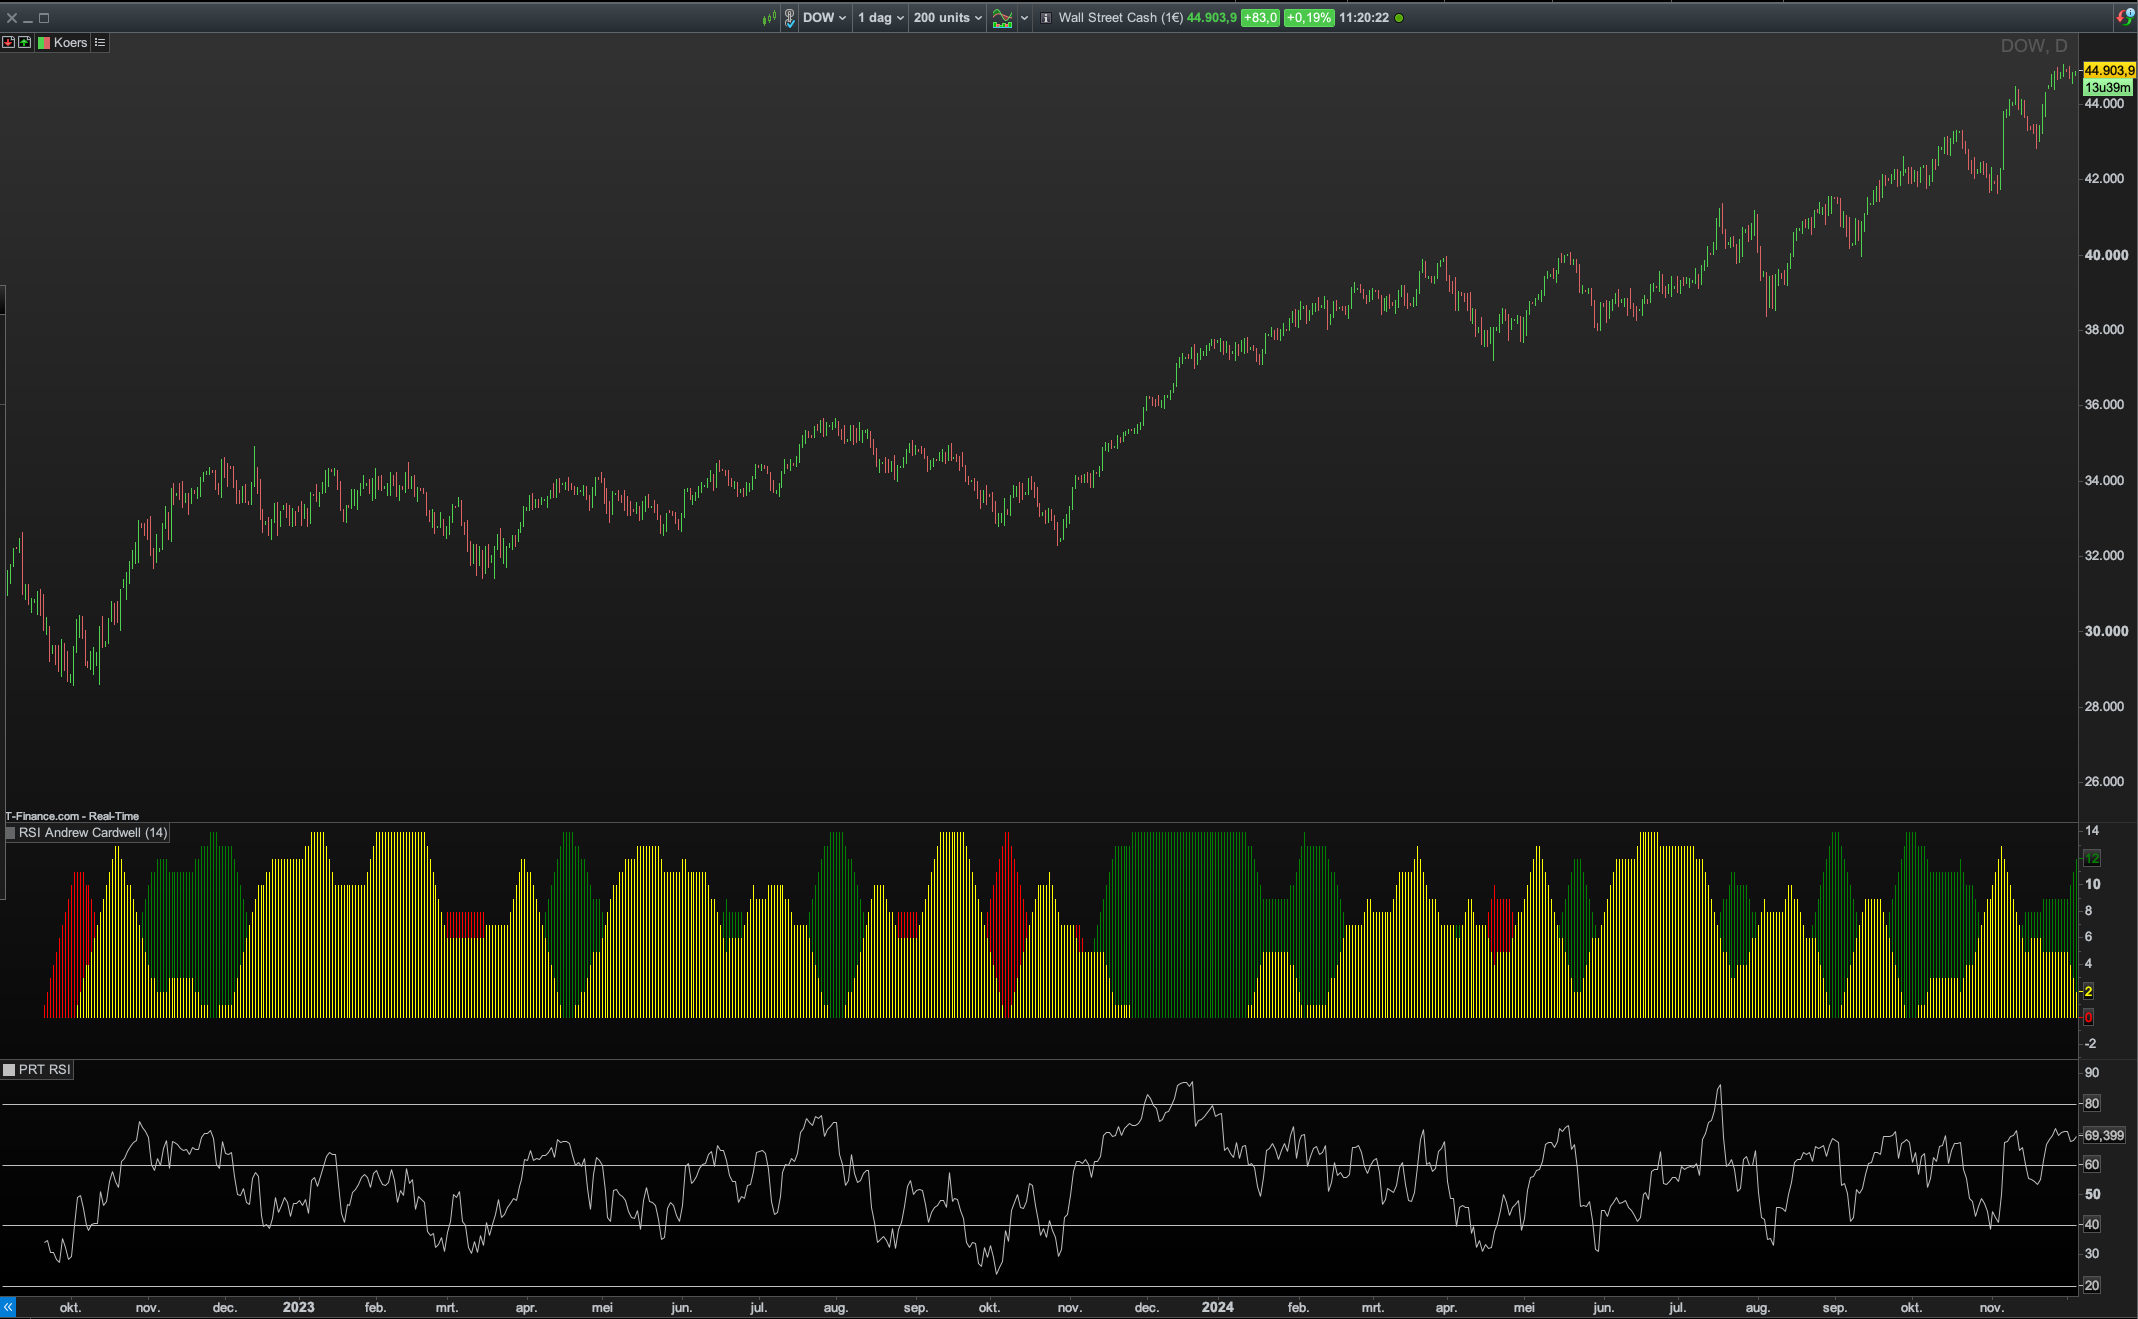The width and height of the screenshot is (2138, 1319).
Task: Open the indicators chart icon
Action: point(1002,17)
